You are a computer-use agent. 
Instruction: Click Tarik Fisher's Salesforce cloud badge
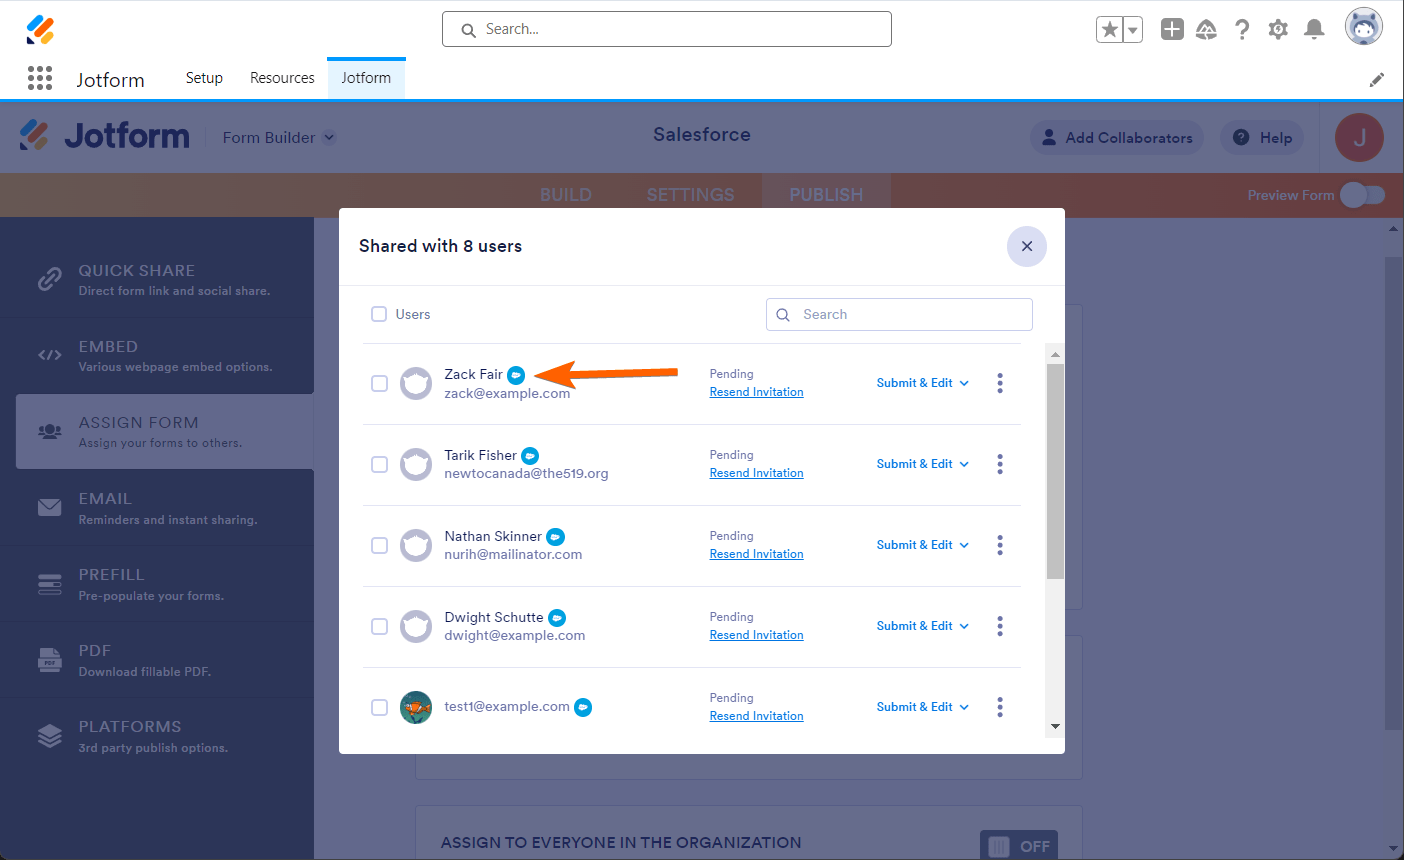[530, 456]
